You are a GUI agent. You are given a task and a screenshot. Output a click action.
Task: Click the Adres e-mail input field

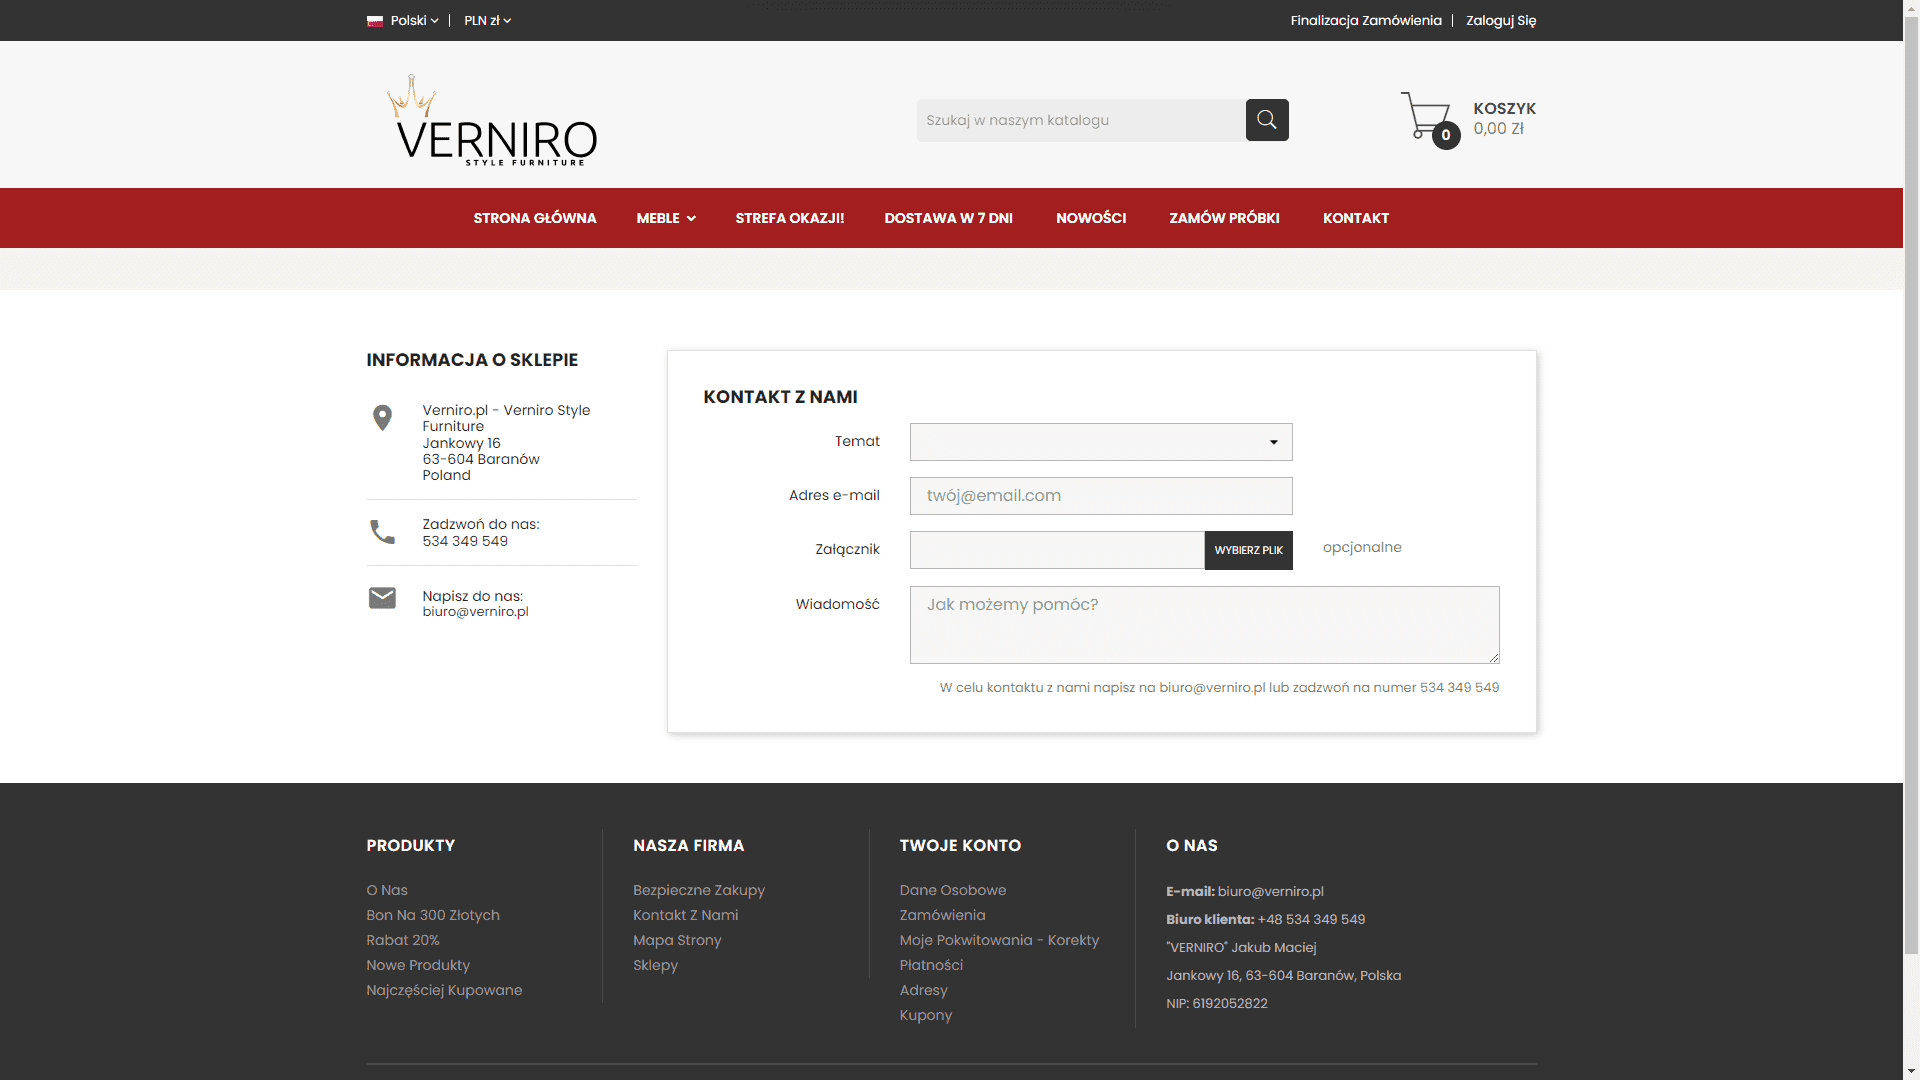(1100, 496)
